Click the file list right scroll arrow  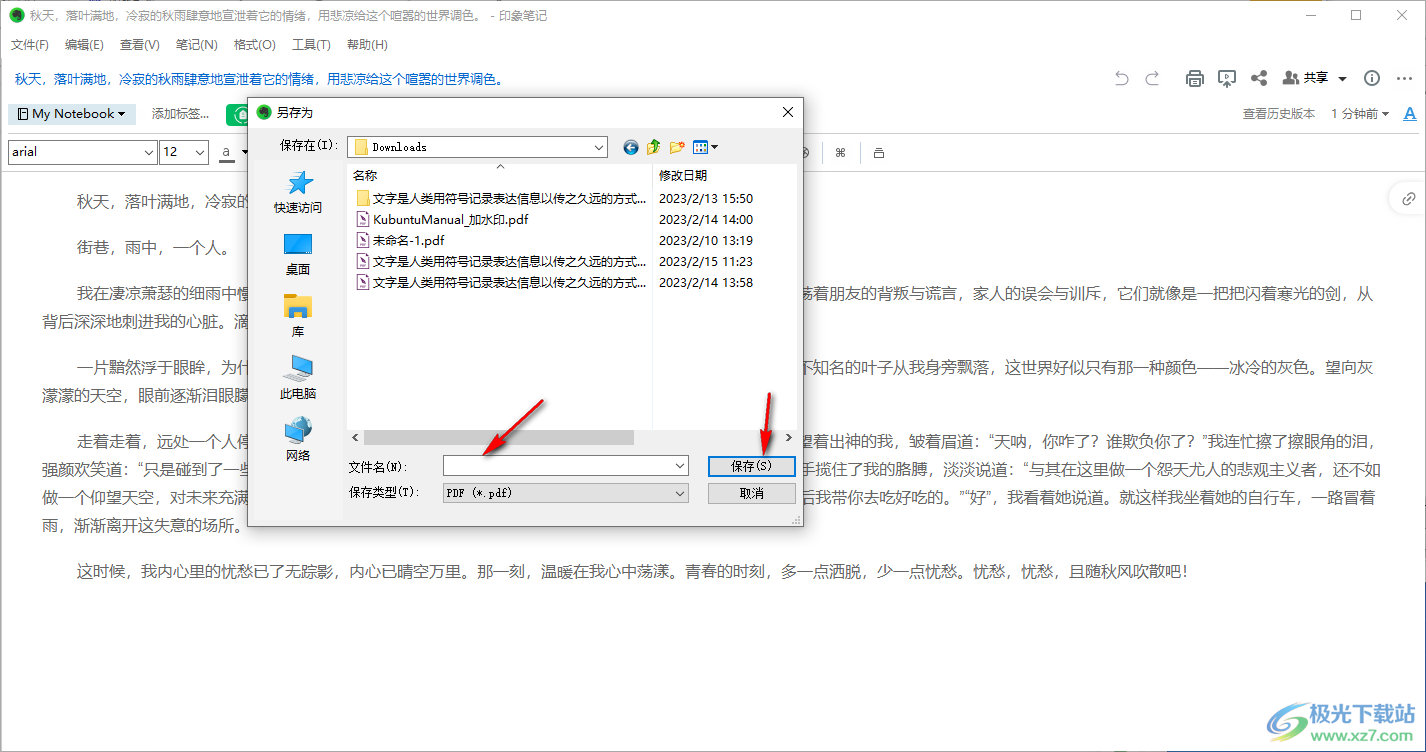791,437
